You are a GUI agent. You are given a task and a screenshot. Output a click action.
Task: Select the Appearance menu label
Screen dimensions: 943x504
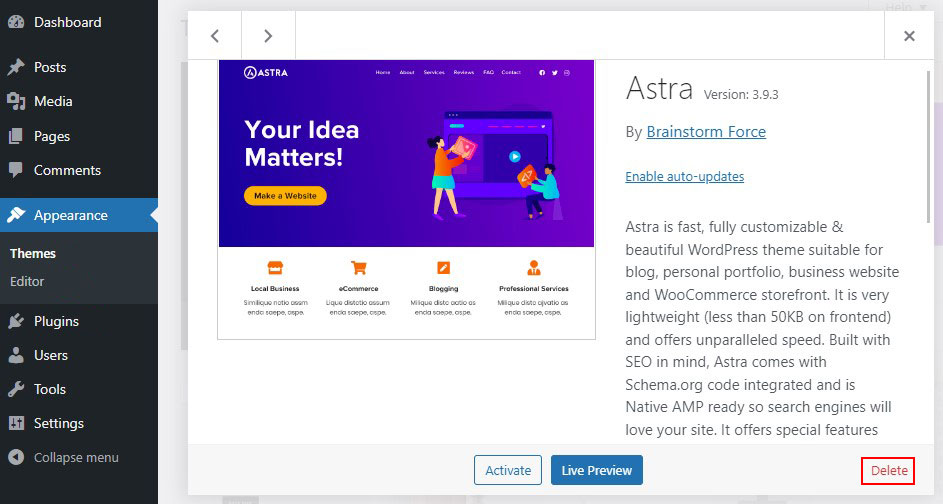(71, 215)
